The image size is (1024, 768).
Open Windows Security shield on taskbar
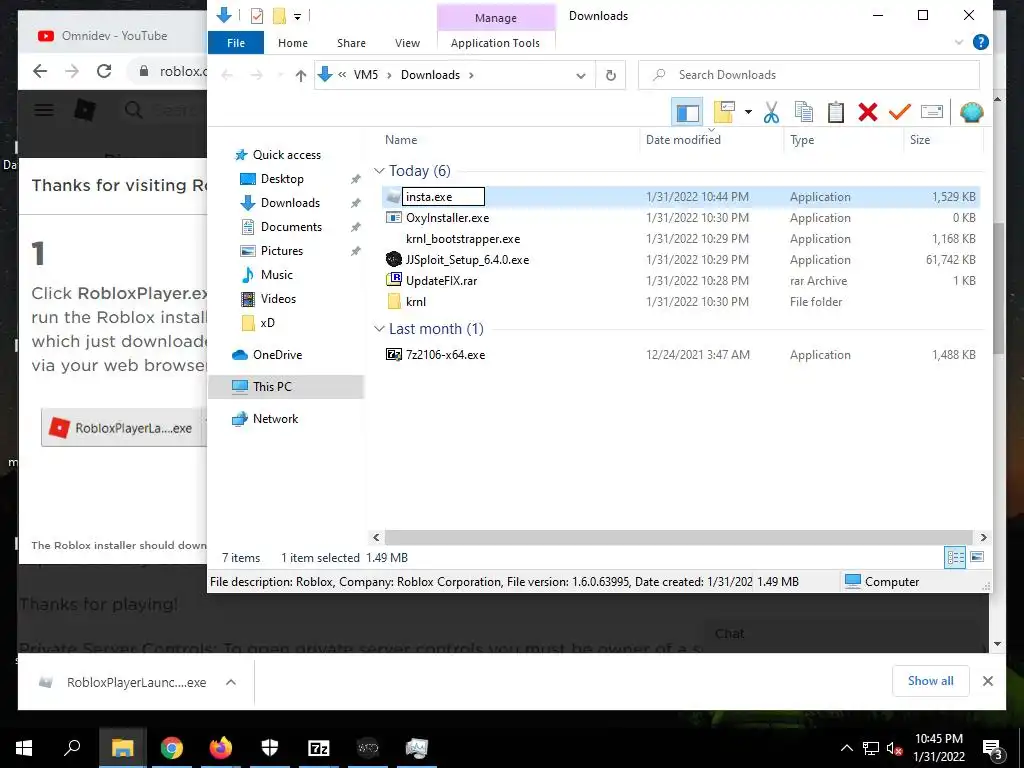[x=270, y=748]
